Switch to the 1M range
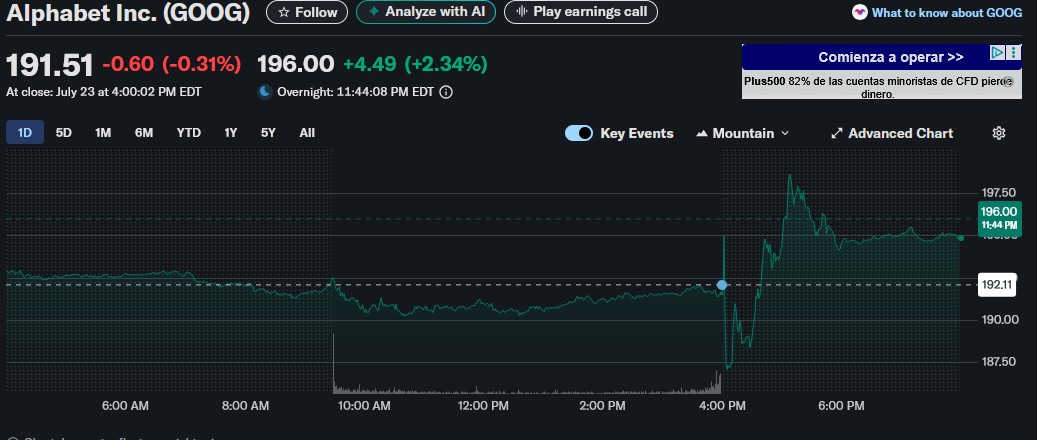The width and height of the screenshot is (1037, 440). (x=103, y=132)
